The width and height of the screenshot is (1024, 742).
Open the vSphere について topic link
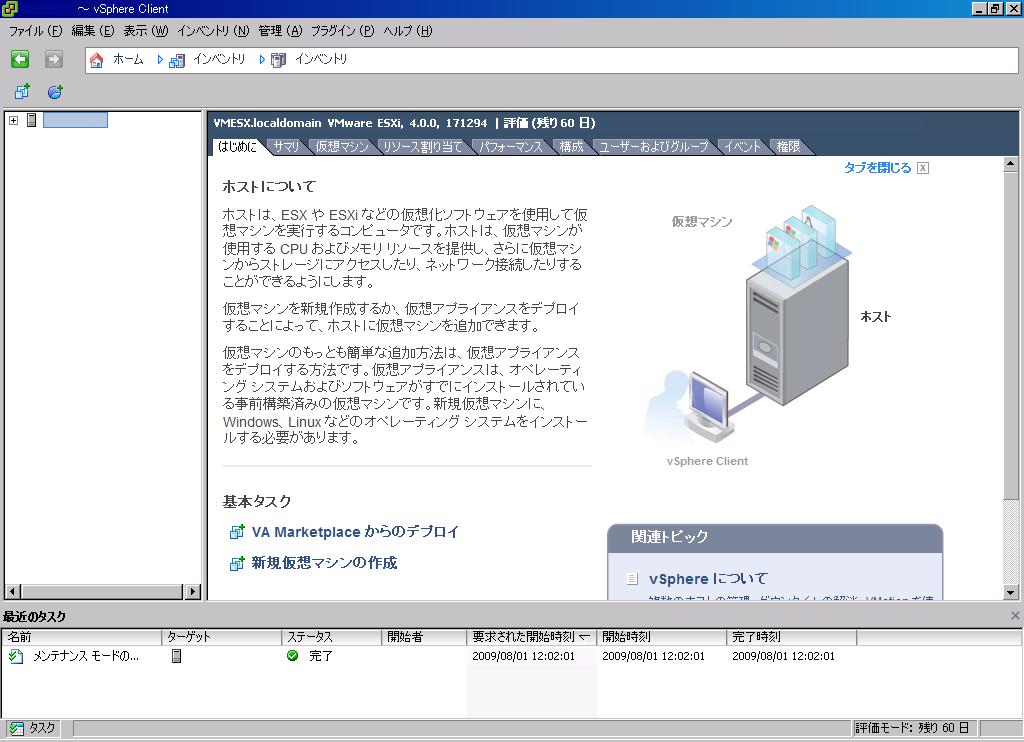pyautogui.click(x=709, y=579)
